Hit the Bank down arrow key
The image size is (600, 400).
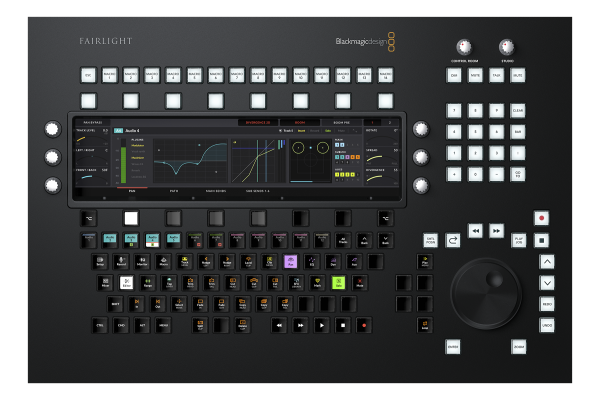(385, 240)
